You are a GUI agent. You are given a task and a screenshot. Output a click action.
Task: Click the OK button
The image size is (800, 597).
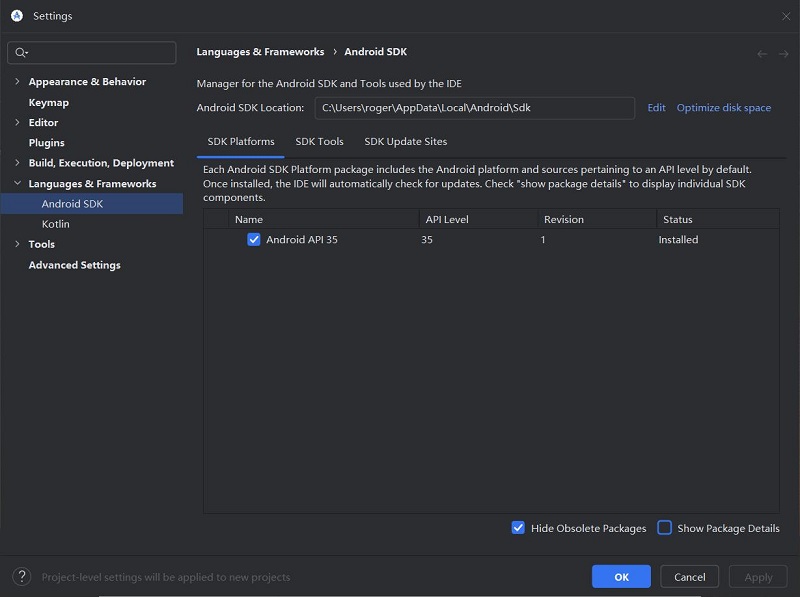tap(621, 577)
